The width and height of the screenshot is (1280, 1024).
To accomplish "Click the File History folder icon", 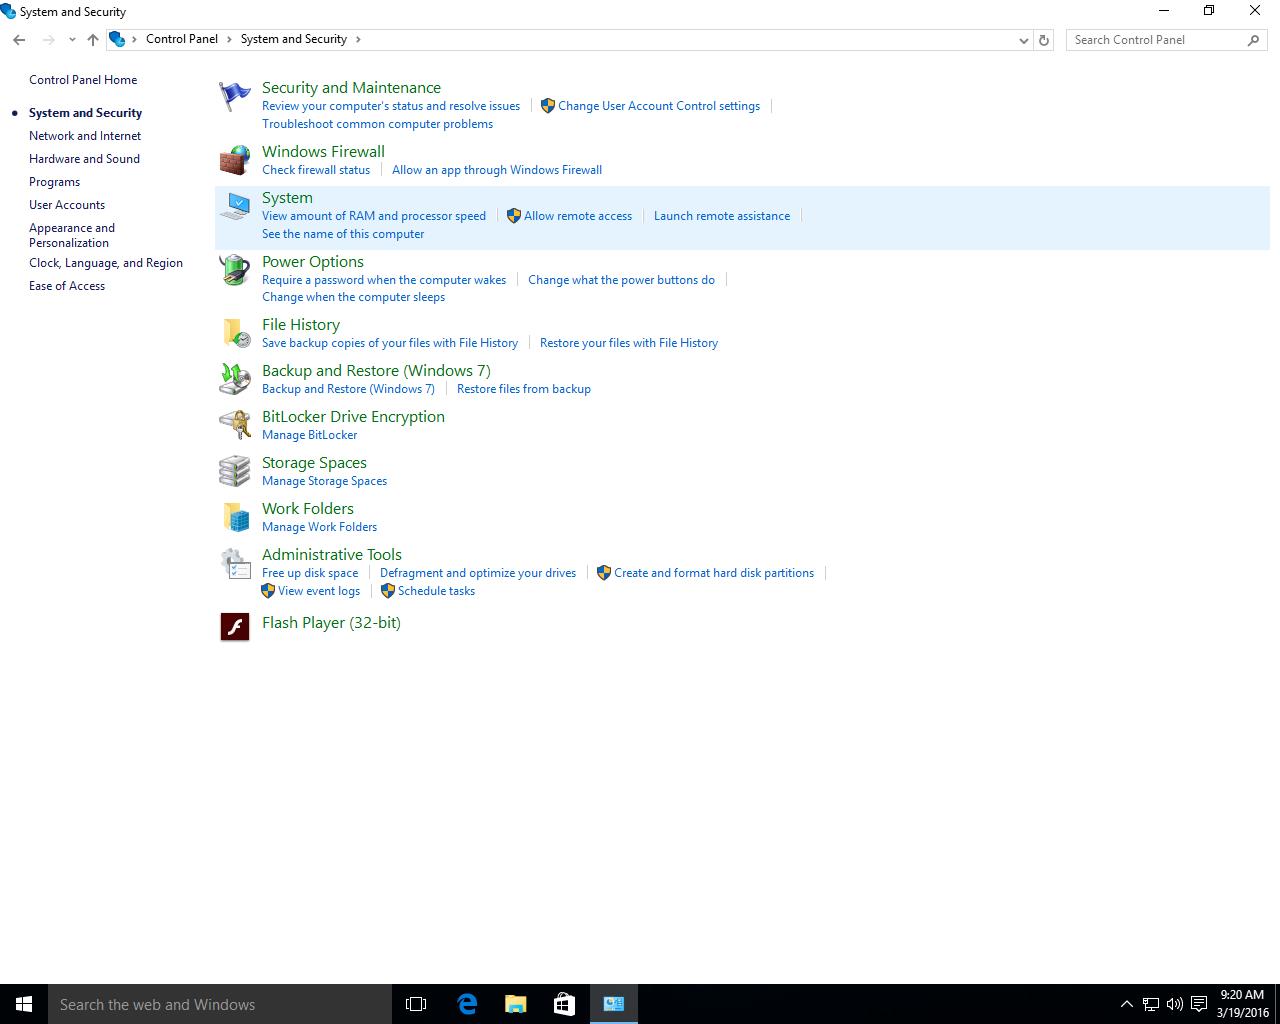I will (x=235, y=333).
